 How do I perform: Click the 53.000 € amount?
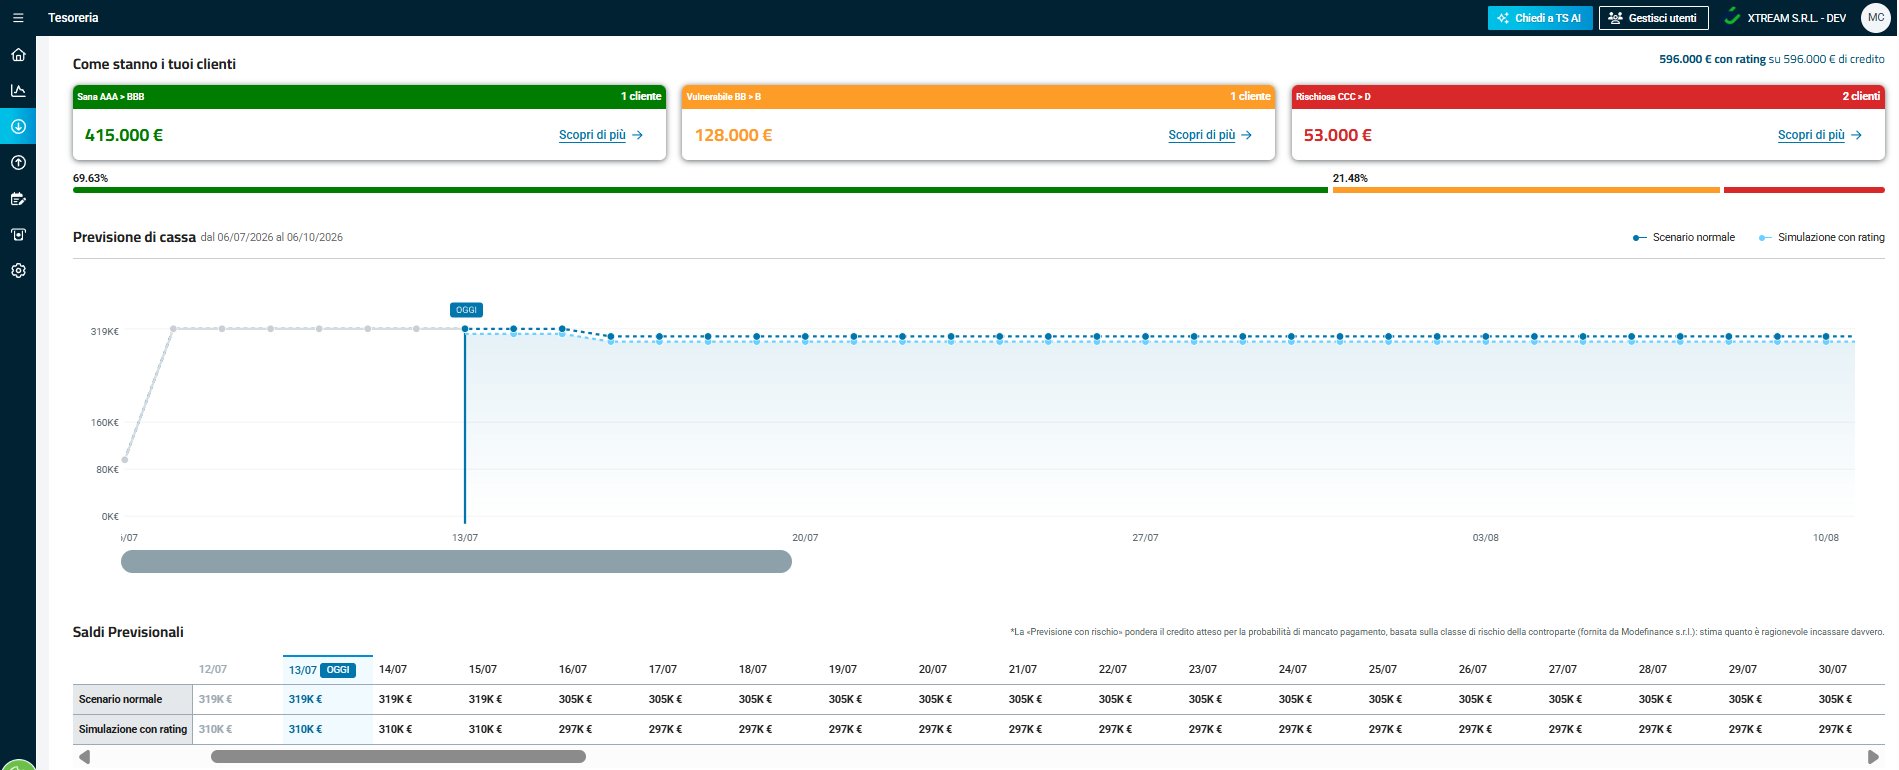[1338, 135]
